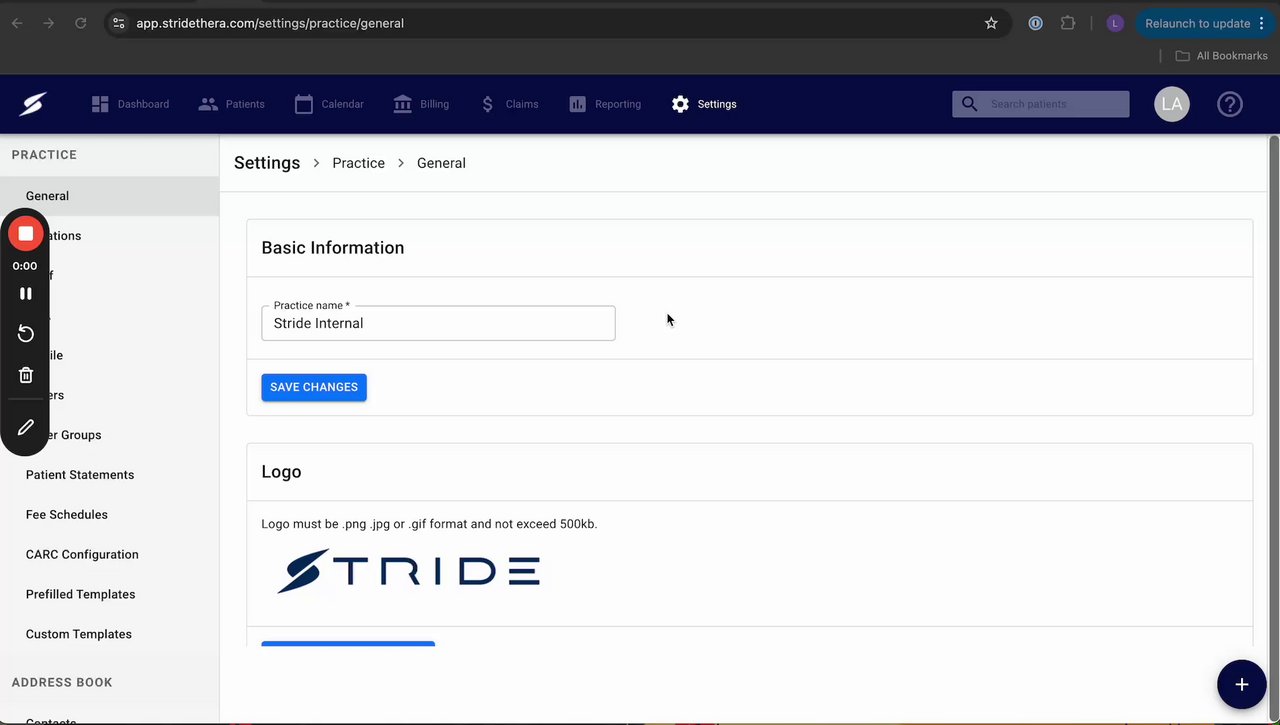Stop the screen recording
The image size is (1280, 725).
click(x=26, y=234)
